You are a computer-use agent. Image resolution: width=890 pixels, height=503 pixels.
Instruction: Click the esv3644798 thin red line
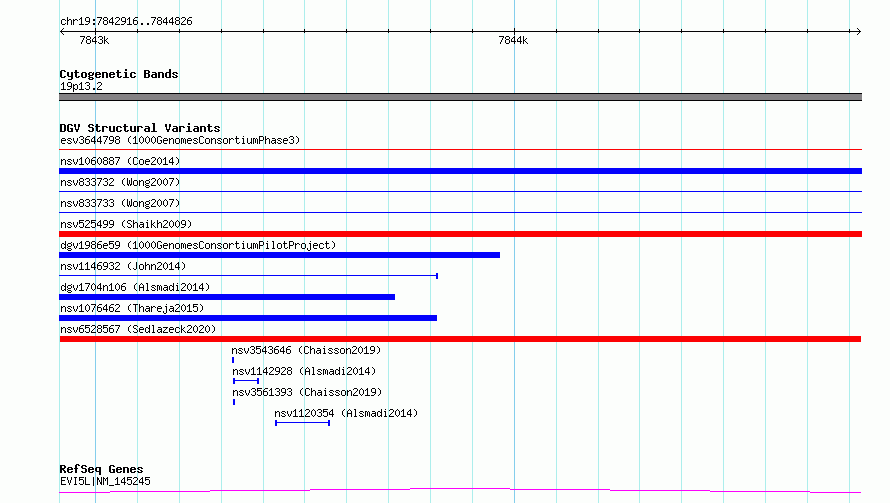460,150
